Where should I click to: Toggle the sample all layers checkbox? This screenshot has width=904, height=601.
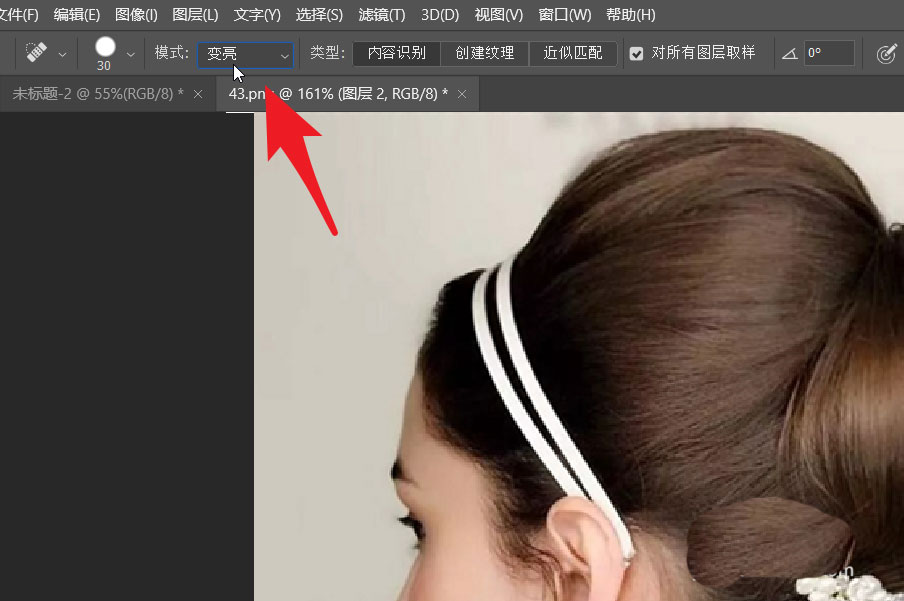coord(637,52)
